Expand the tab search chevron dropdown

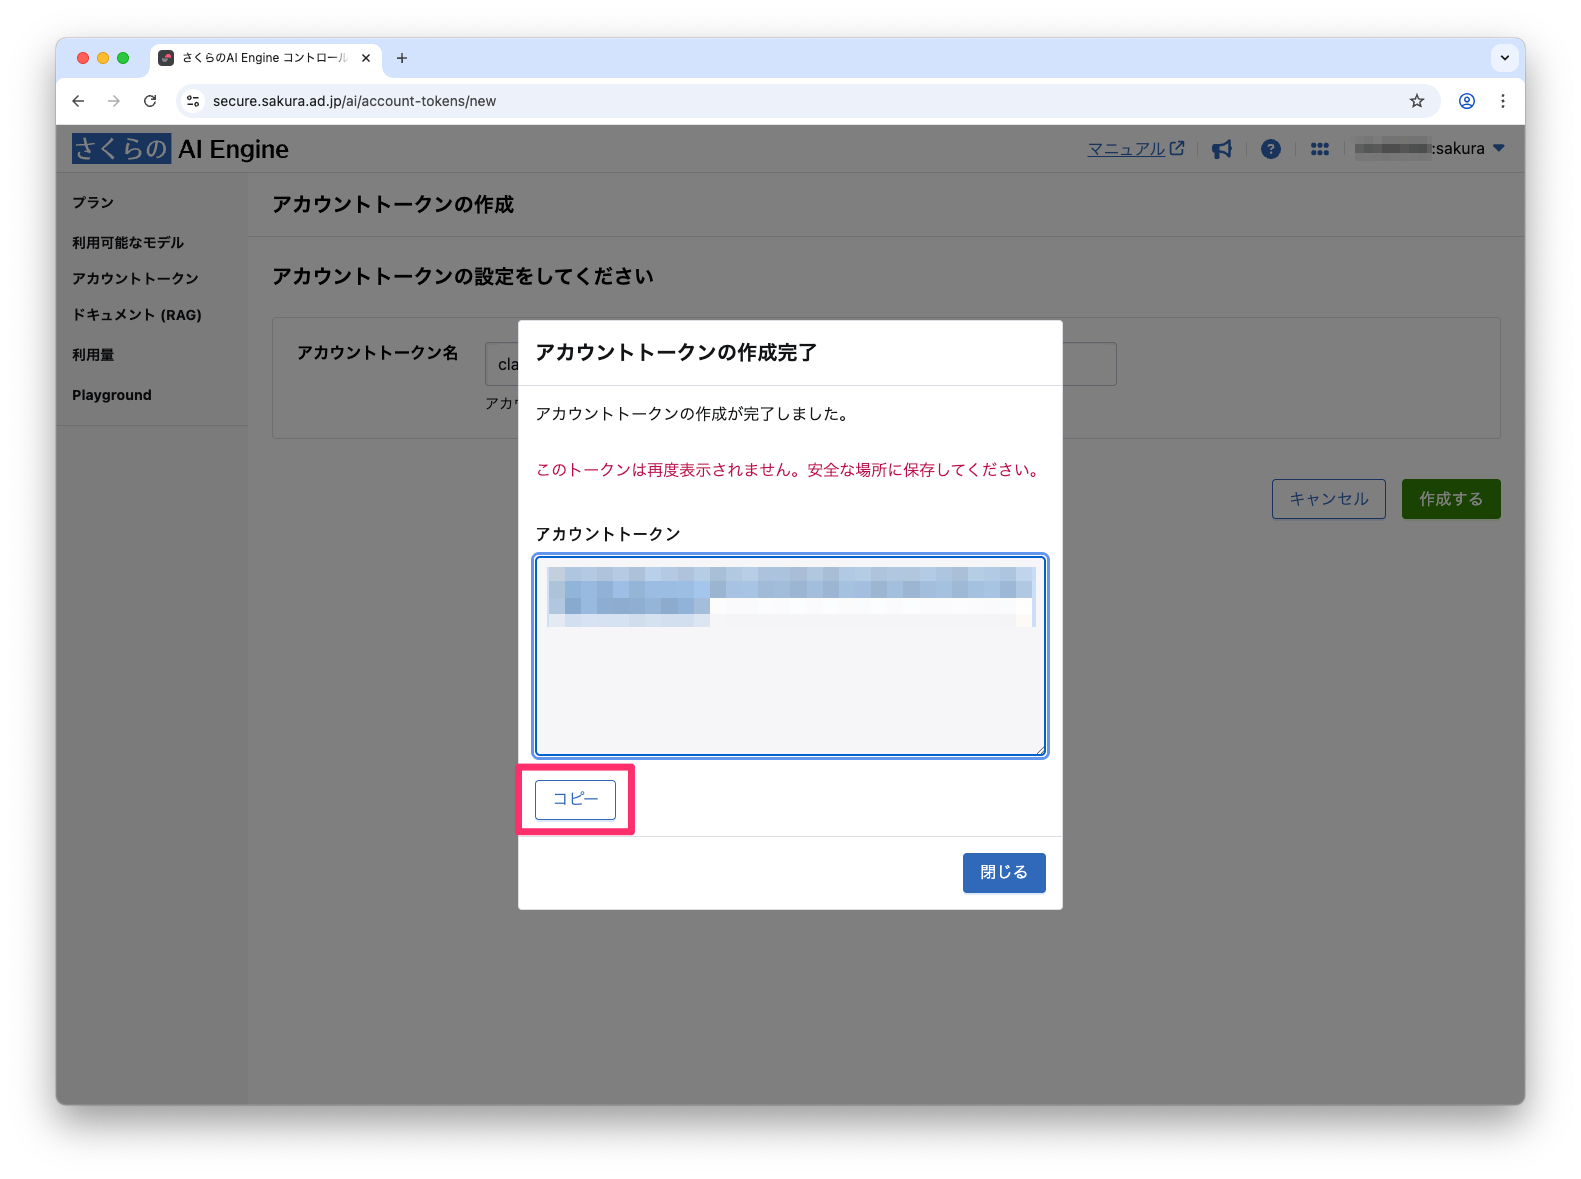(1504, 58)
